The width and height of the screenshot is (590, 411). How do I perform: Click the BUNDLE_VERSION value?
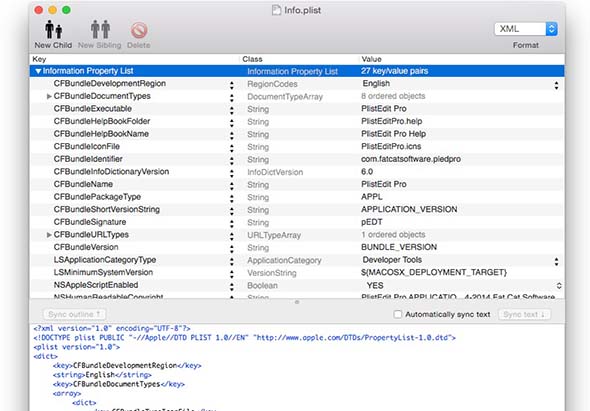[x=399, y=247]
